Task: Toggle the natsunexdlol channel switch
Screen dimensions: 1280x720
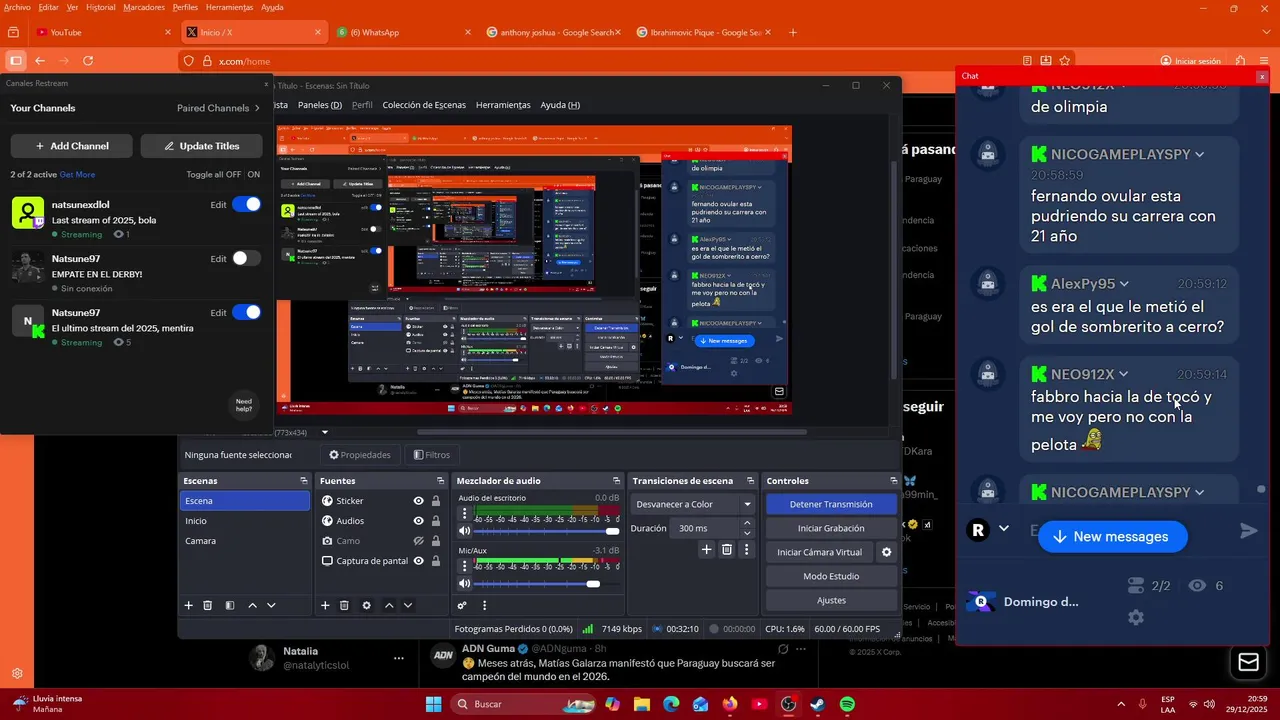Action: click(x=246, y=204)
